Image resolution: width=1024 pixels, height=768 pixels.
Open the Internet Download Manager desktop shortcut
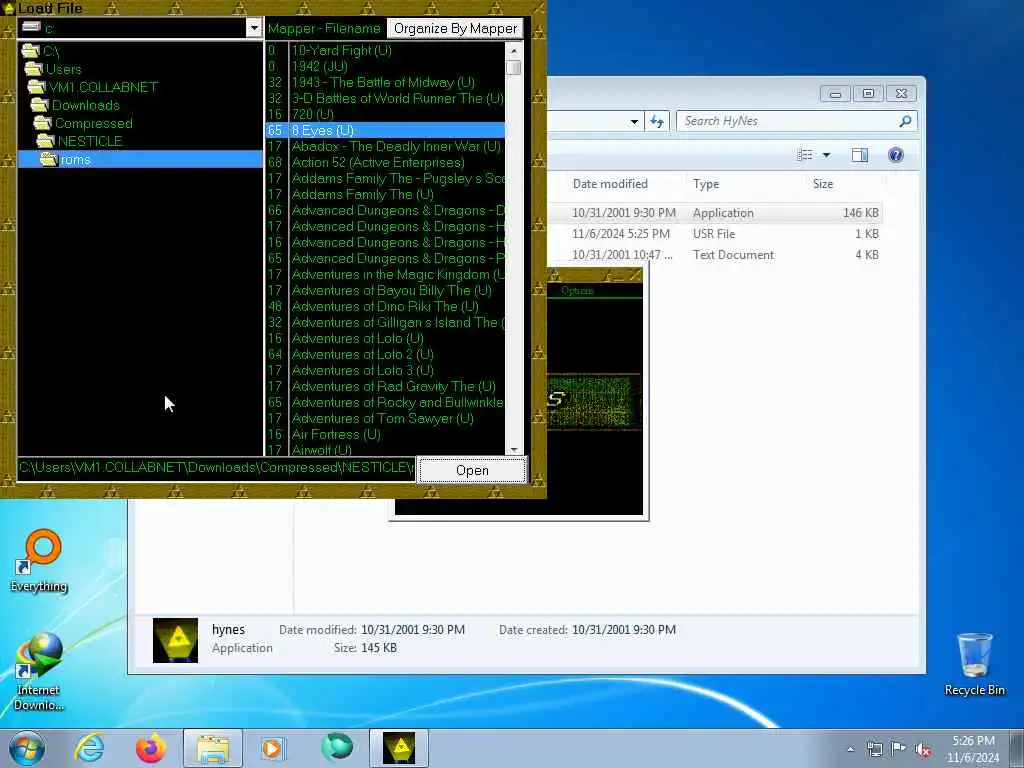(39, 671)
